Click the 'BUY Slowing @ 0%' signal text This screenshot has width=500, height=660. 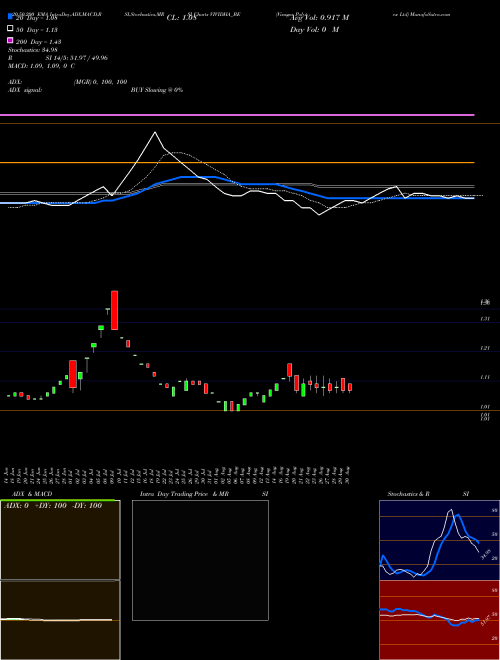click(x=157, y=90)
